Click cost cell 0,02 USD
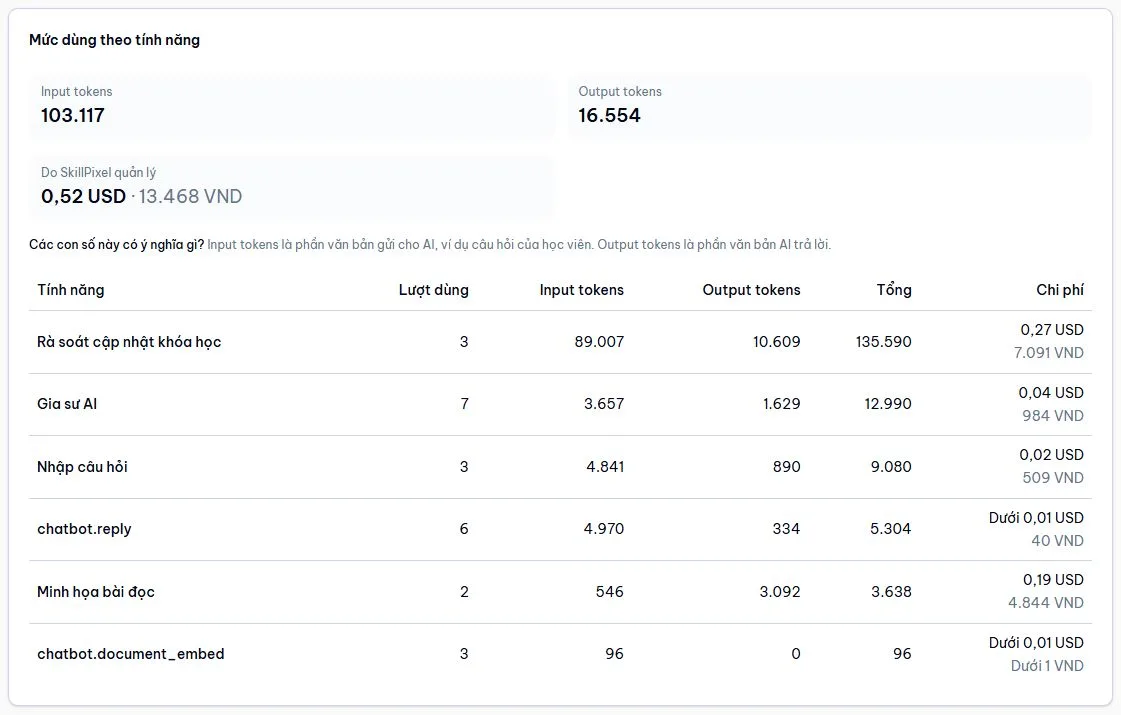The width and height of the screenshot is (1121, 715). [x=1052, y=455]
